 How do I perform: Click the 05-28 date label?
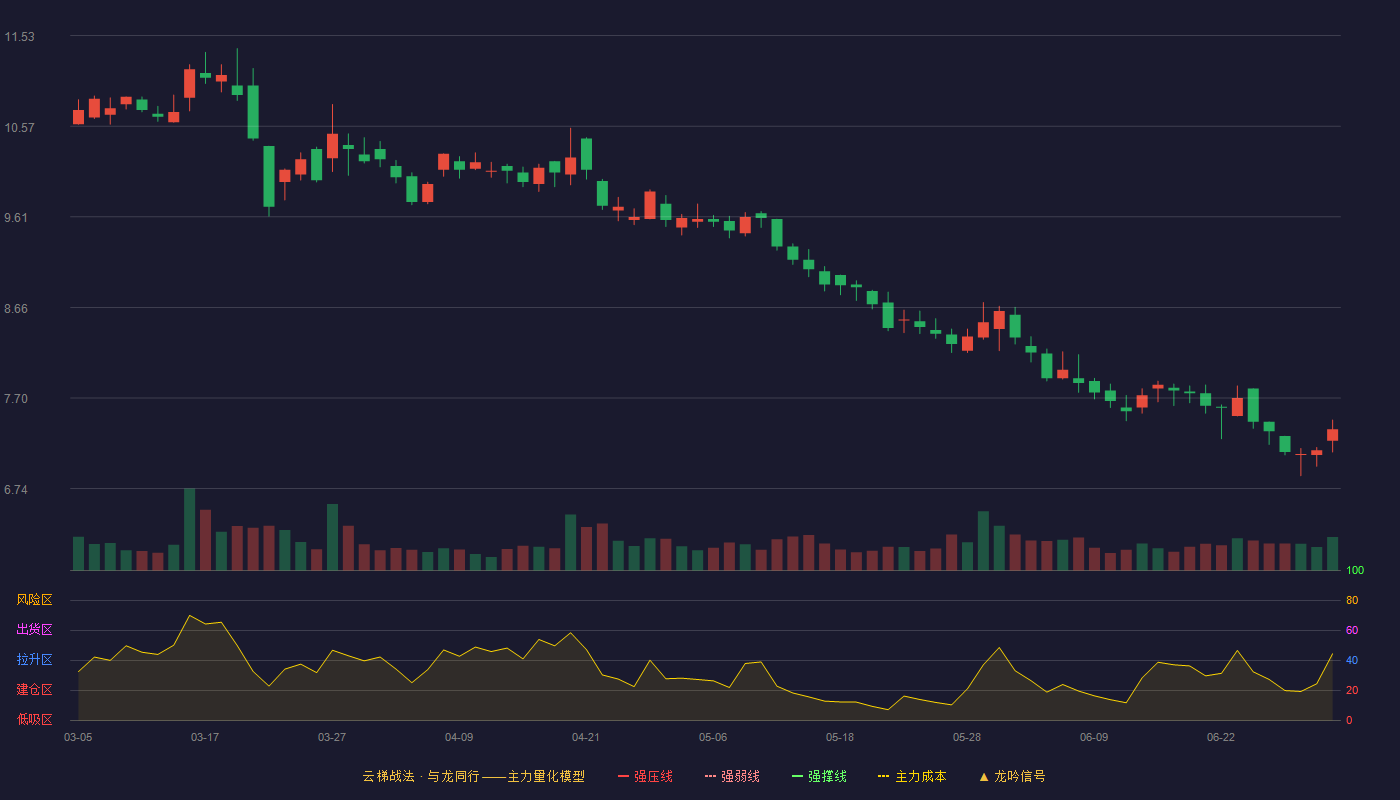coord(967,737)
